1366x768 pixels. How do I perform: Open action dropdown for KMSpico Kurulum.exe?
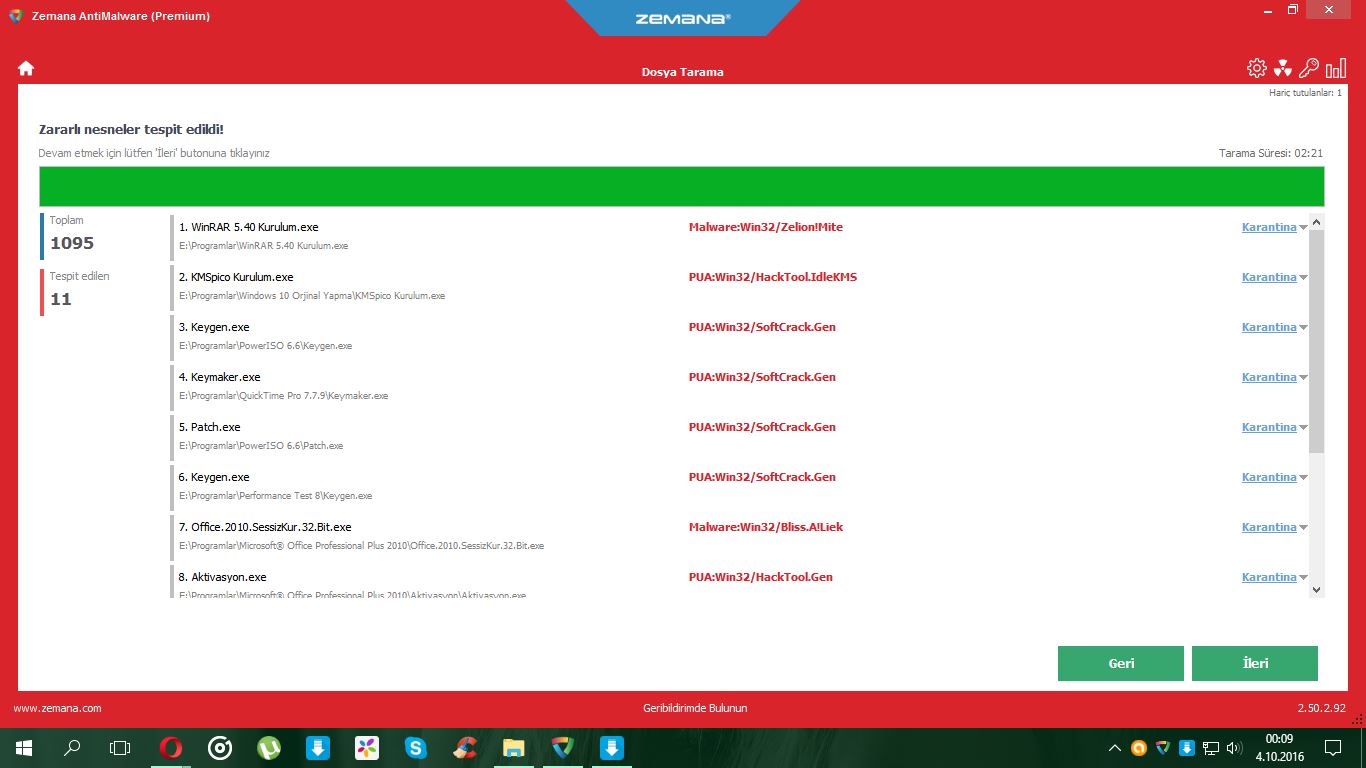1303,278
